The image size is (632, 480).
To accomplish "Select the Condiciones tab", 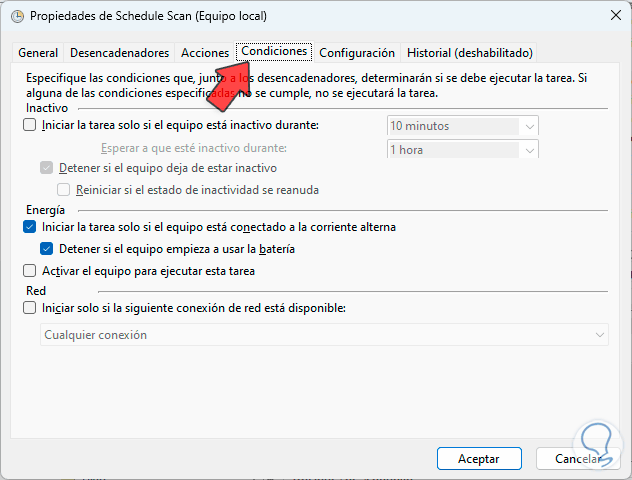I will point(274,51).
